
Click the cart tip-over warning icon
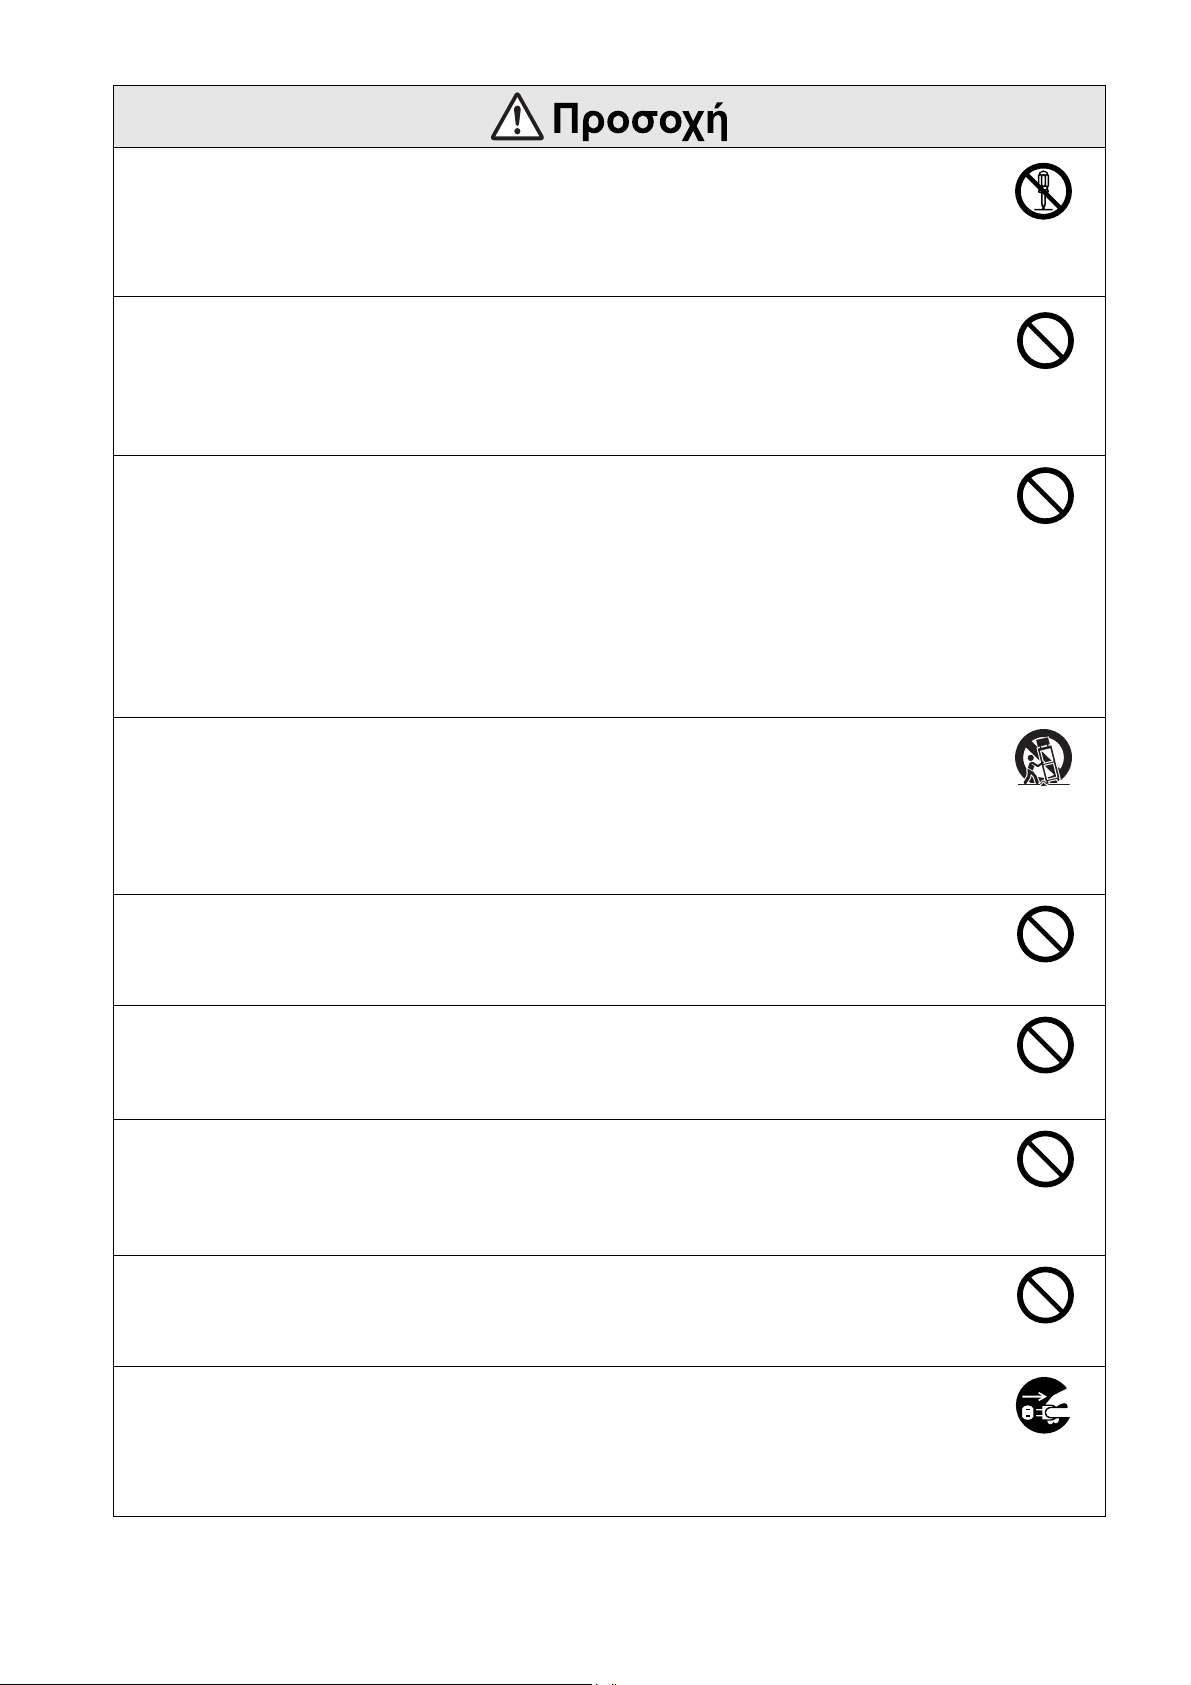click(1044, 757)
